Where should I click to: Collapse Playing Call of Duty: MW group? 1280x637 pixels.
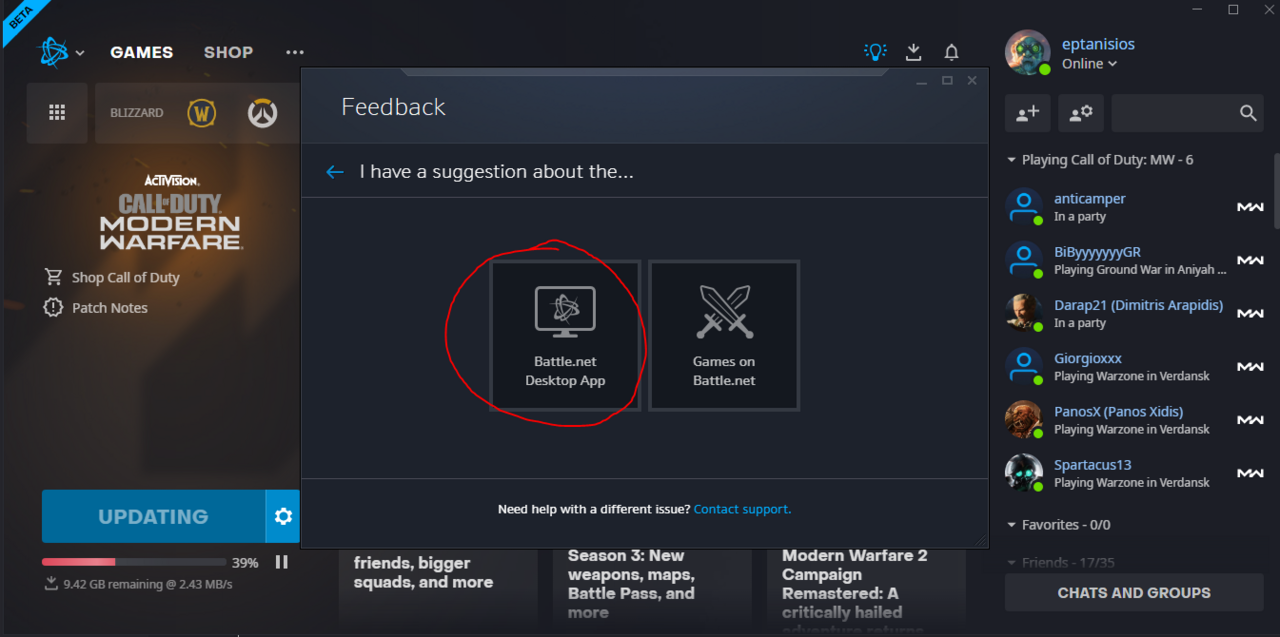tap(1100, 160)
